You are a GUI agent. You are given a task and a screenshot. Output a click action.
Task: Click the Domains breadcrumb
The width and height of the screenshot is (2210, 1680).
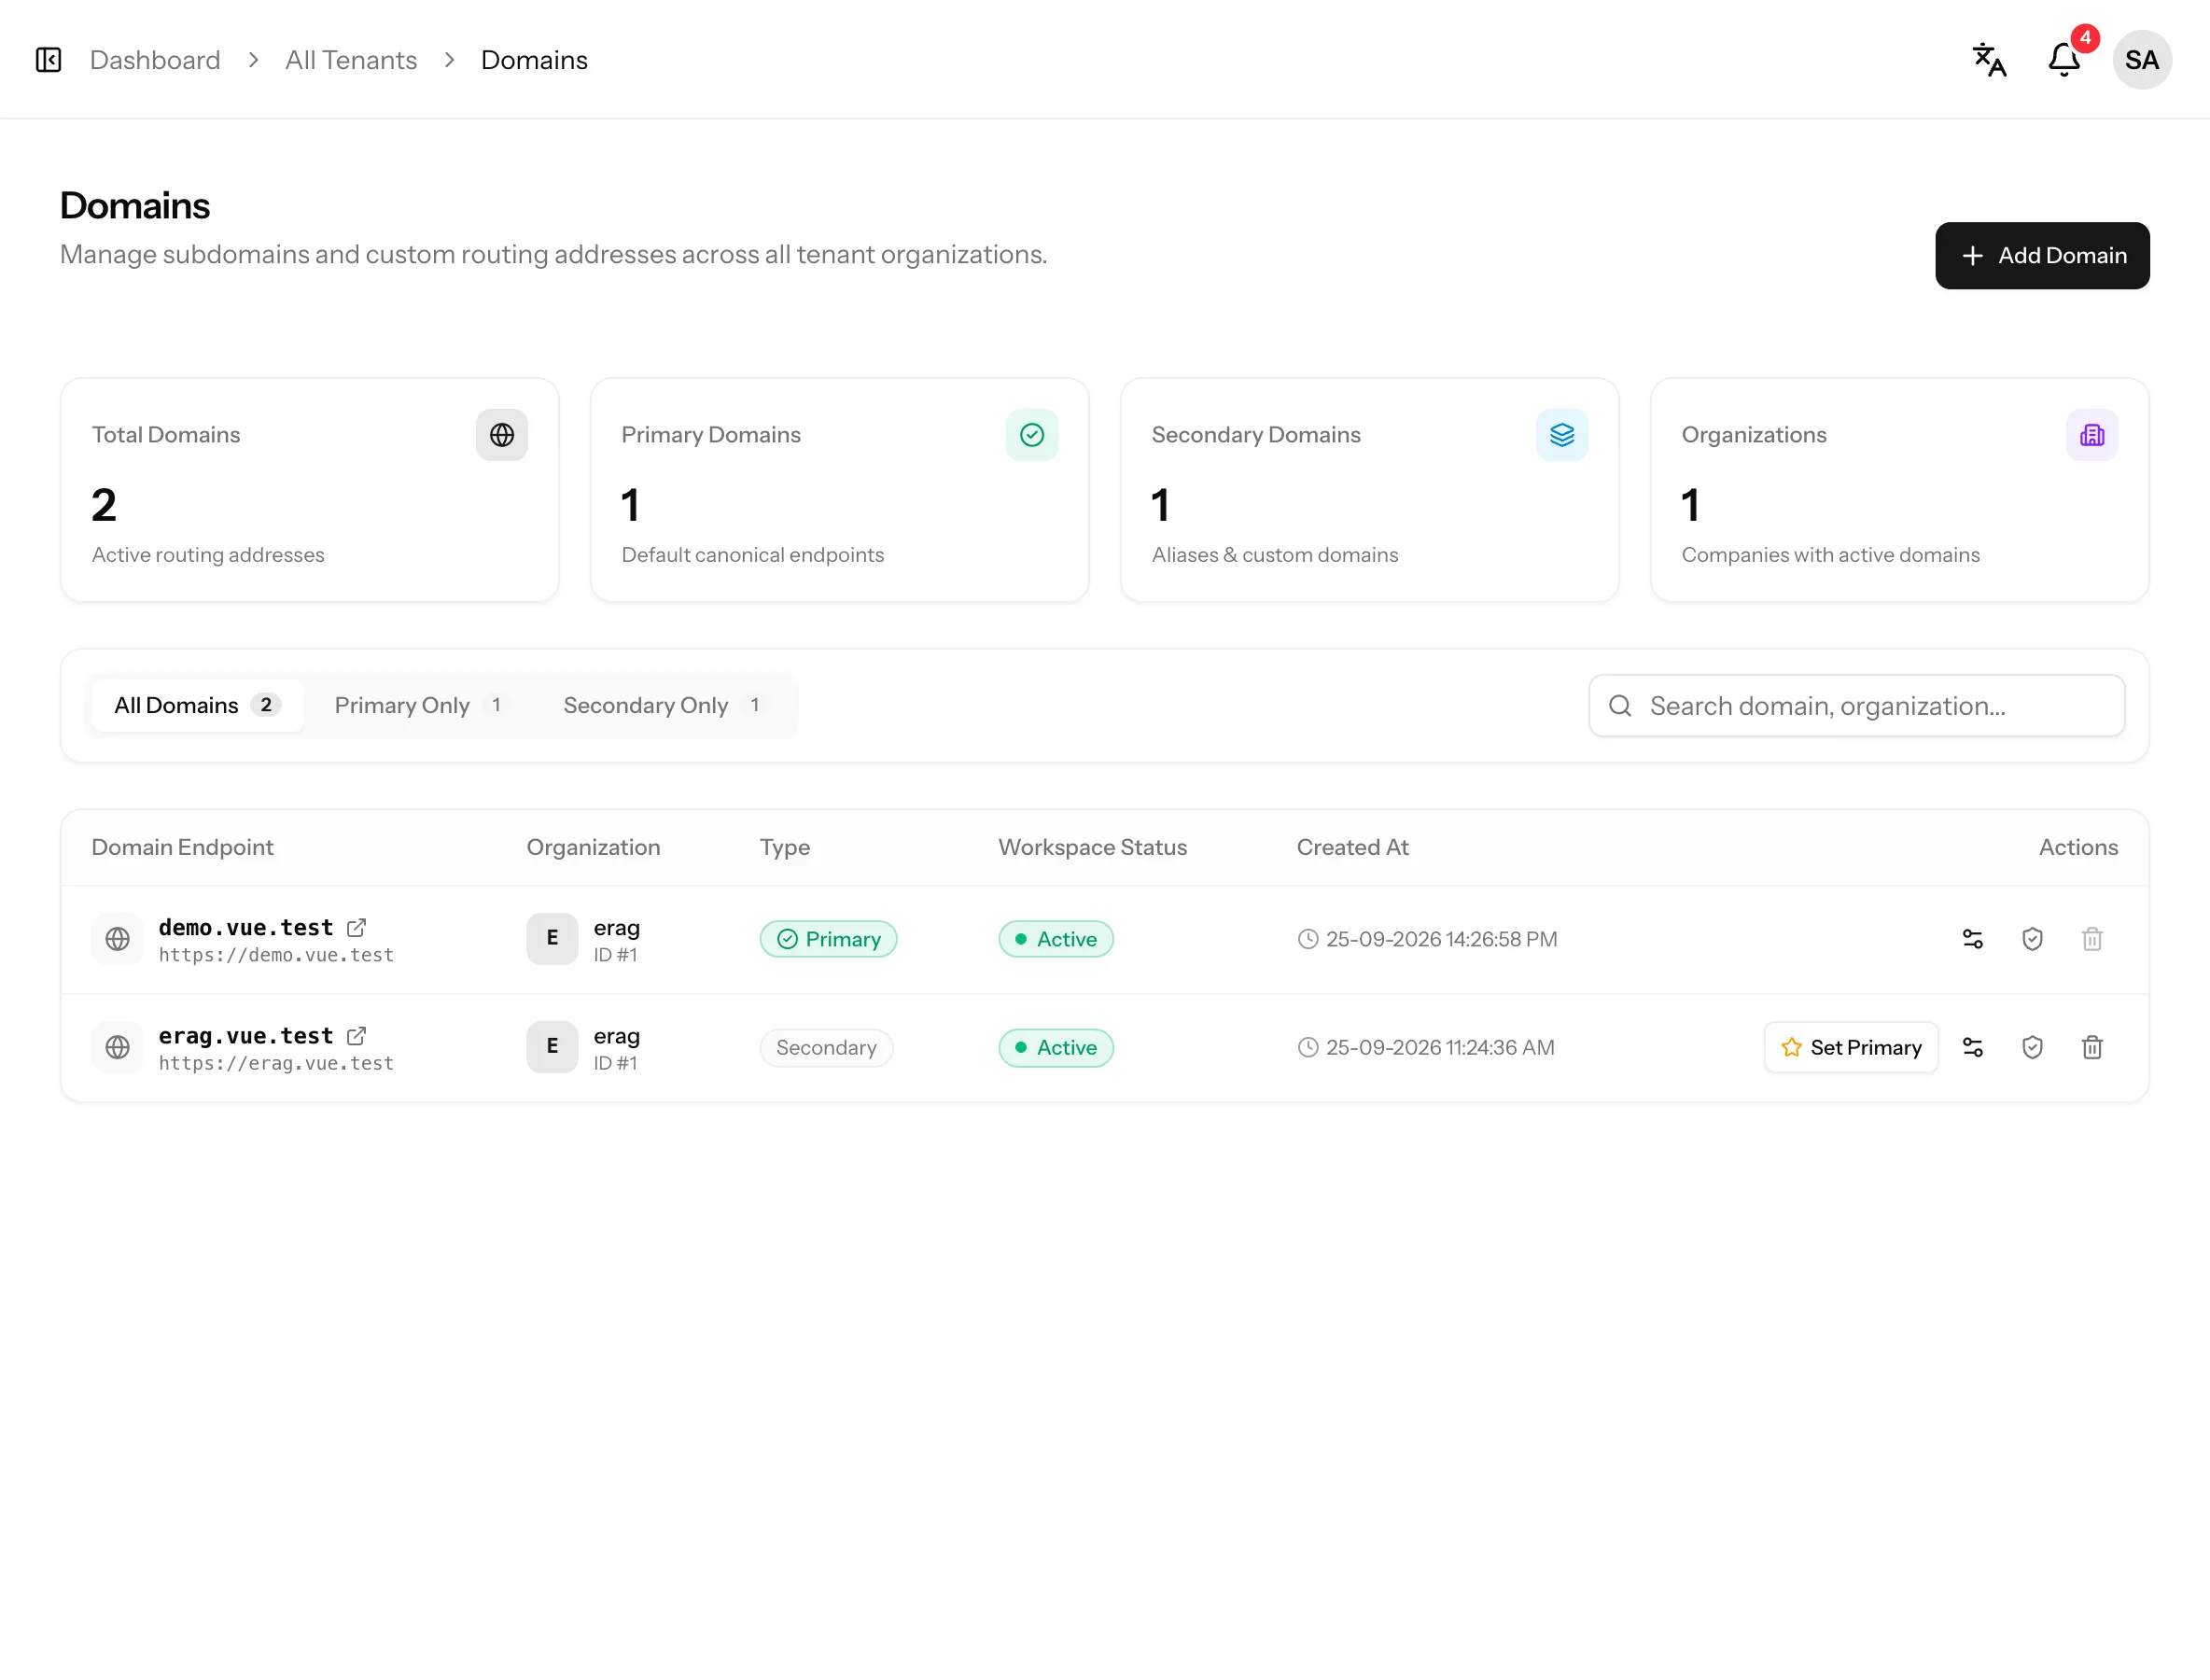pyautogui.click(x=534, y=60)
